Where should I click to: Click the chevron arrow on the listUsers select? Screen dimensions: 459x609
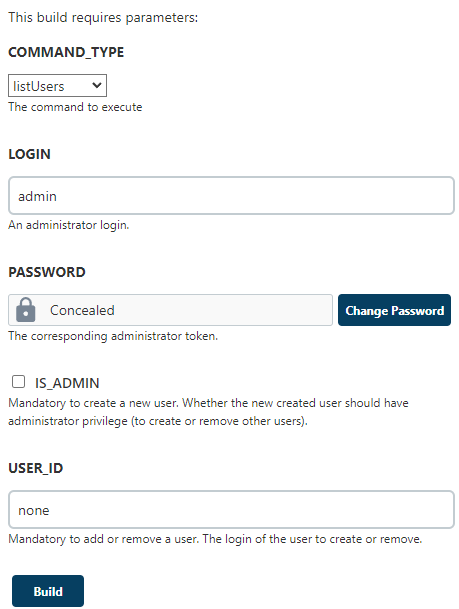click(x=97, y=85)
